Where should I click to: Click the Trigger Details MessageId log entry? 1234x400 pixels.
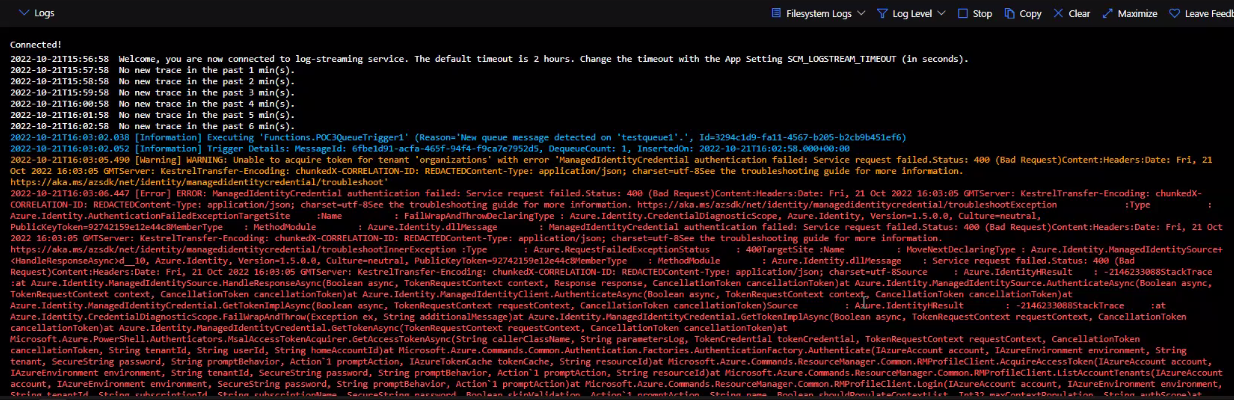click(428, 148)
